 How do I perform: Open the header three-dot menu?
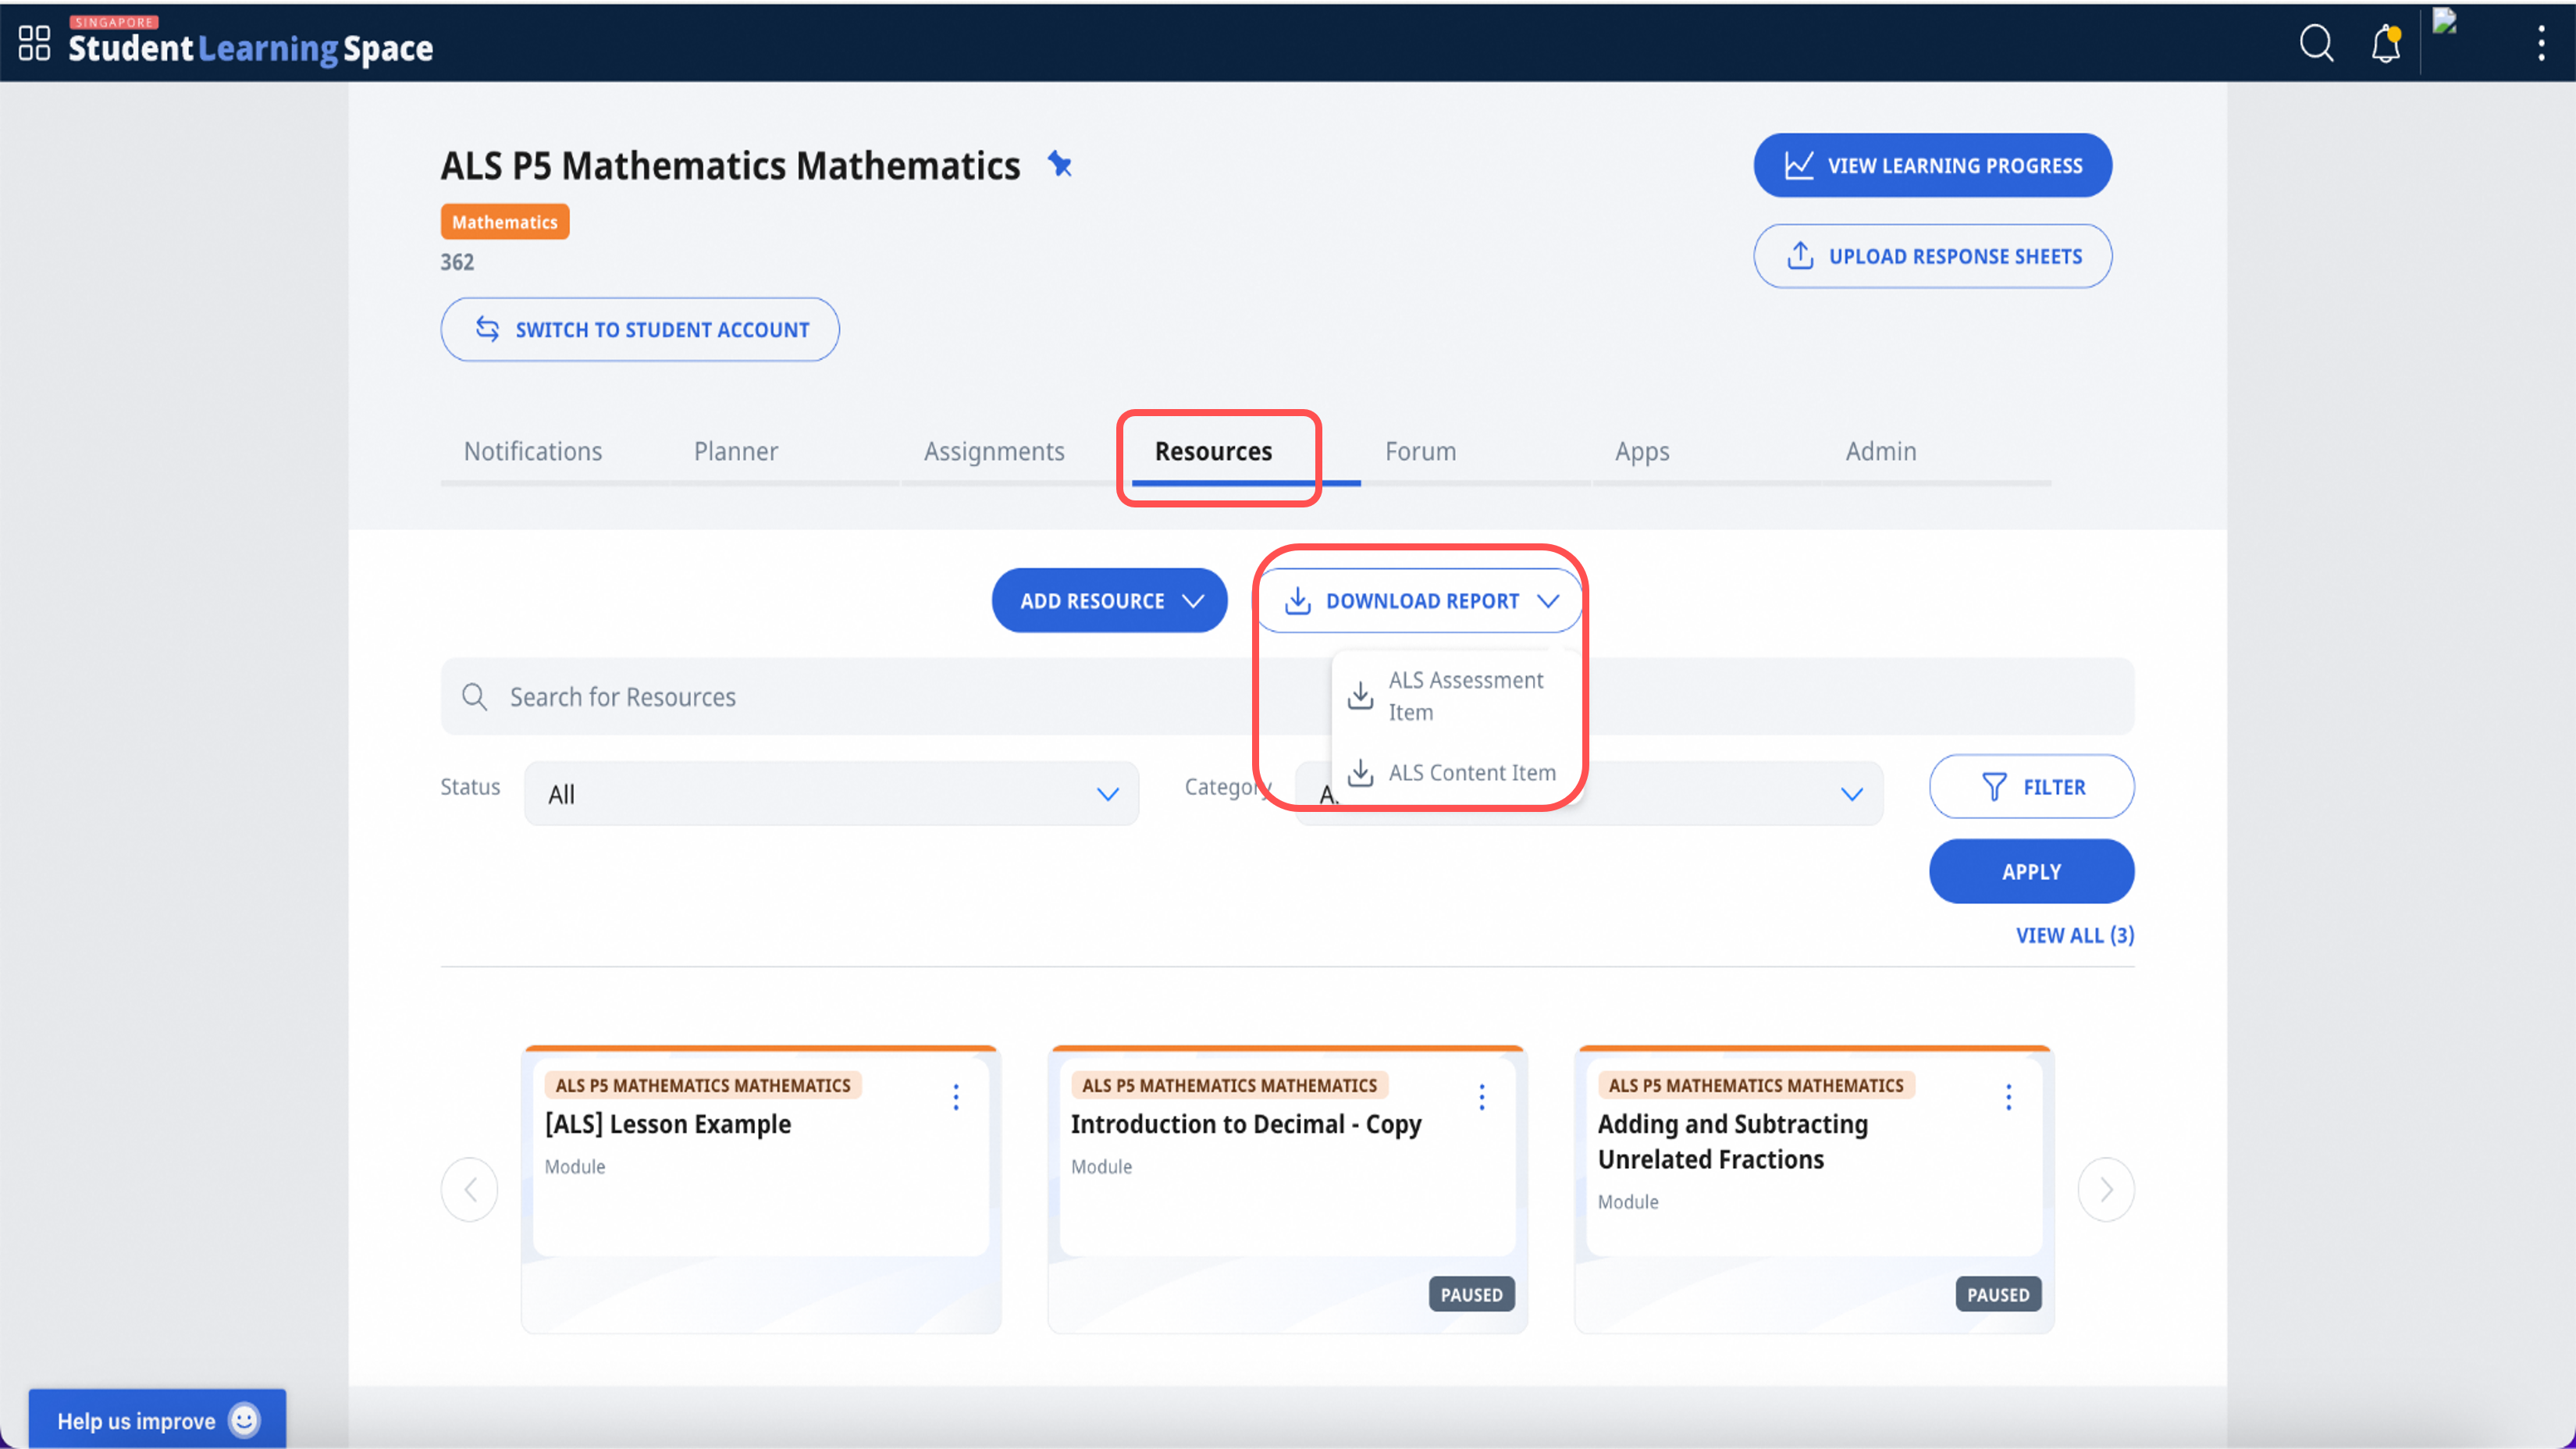tap(2540, 43)
